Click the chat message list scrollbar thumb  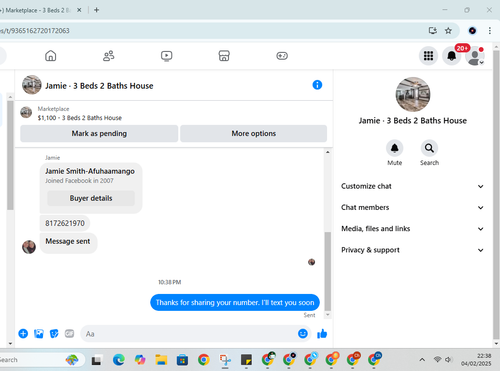point(328,271)
